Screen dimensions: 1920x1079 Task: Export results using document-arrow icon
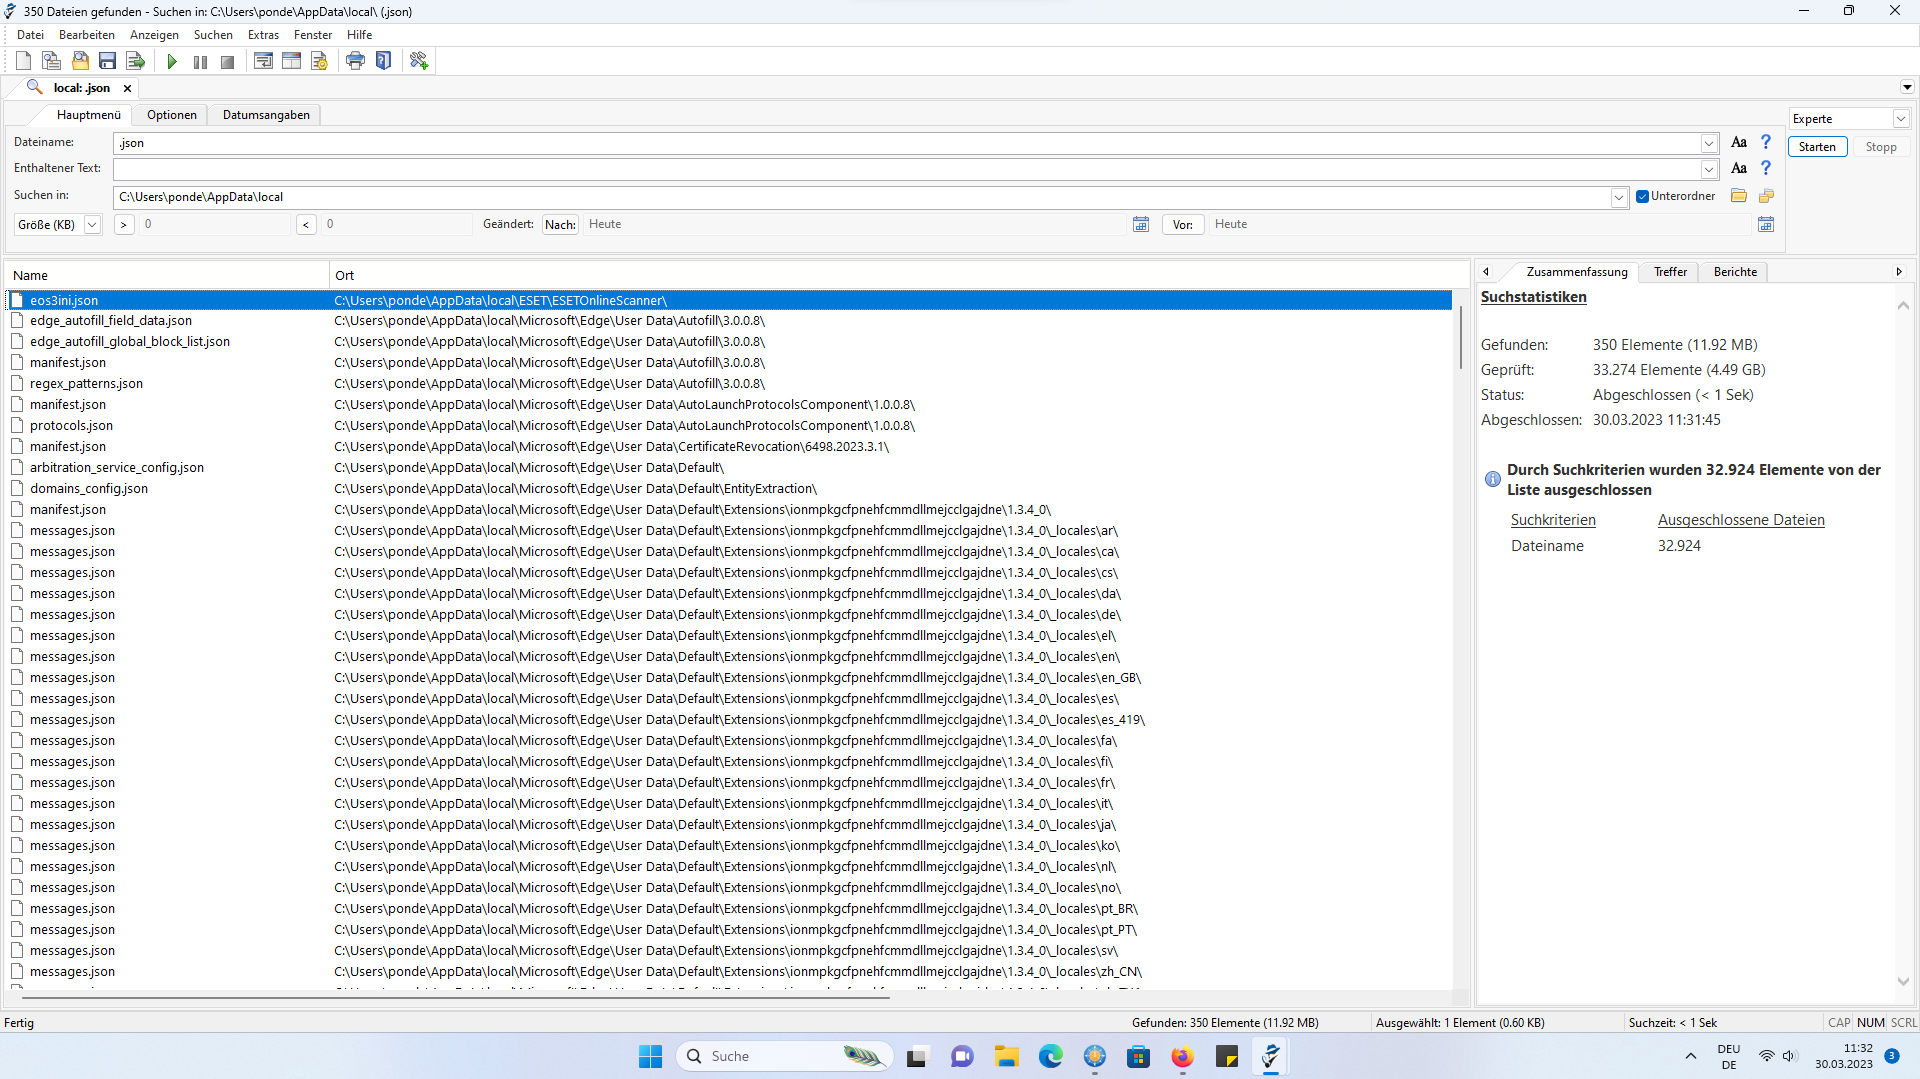tap(136, 61)
